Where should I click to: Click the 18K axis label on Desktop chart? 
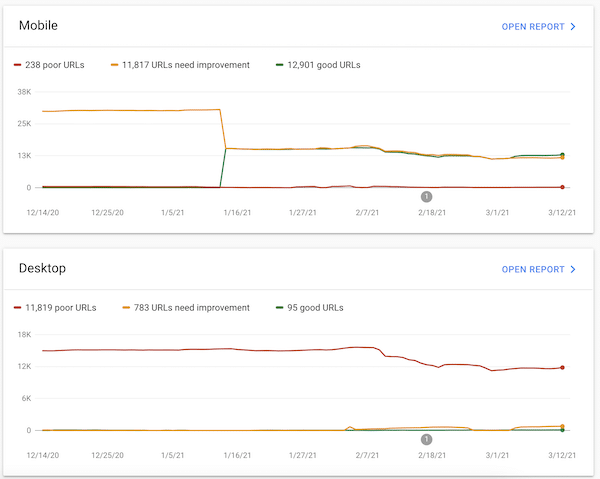click(24, 334)
